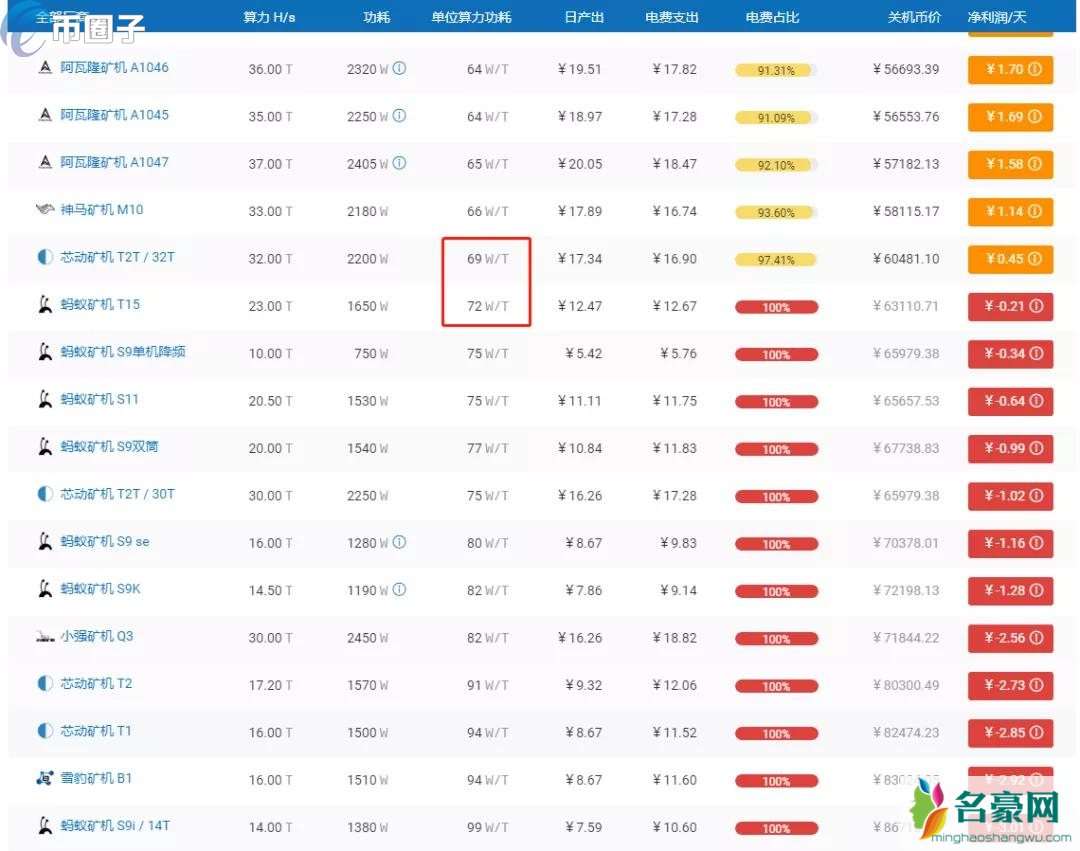Image resolution: width=1080 pixels, height=851 pixels.
Task: Click the info icon inside the ¥-0.21 profit badge
Action: pyautogui.click(x=1036, y=306)
